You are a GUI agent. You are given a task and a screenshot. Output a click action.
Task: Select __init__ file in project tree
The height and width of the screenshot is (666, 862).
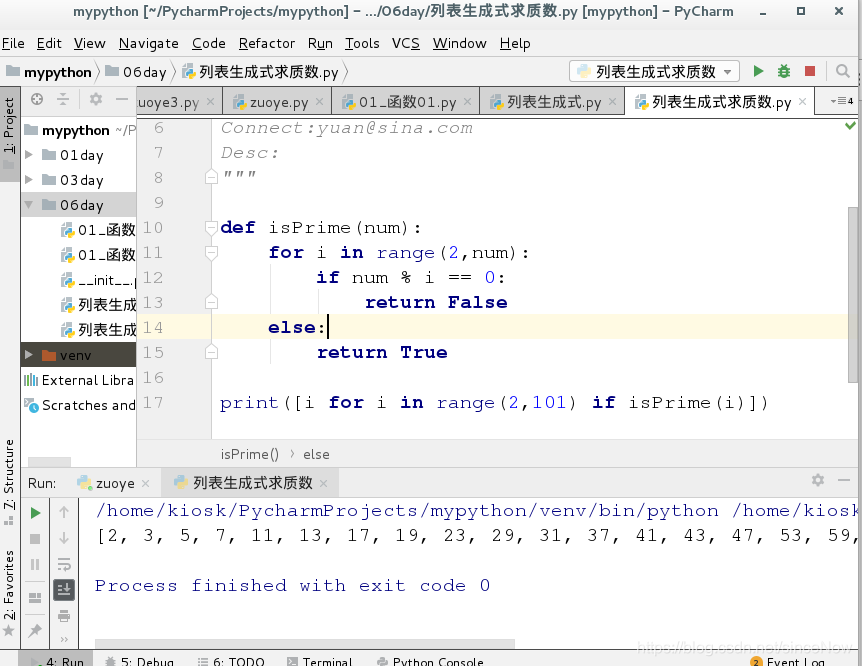pos(99,280)
